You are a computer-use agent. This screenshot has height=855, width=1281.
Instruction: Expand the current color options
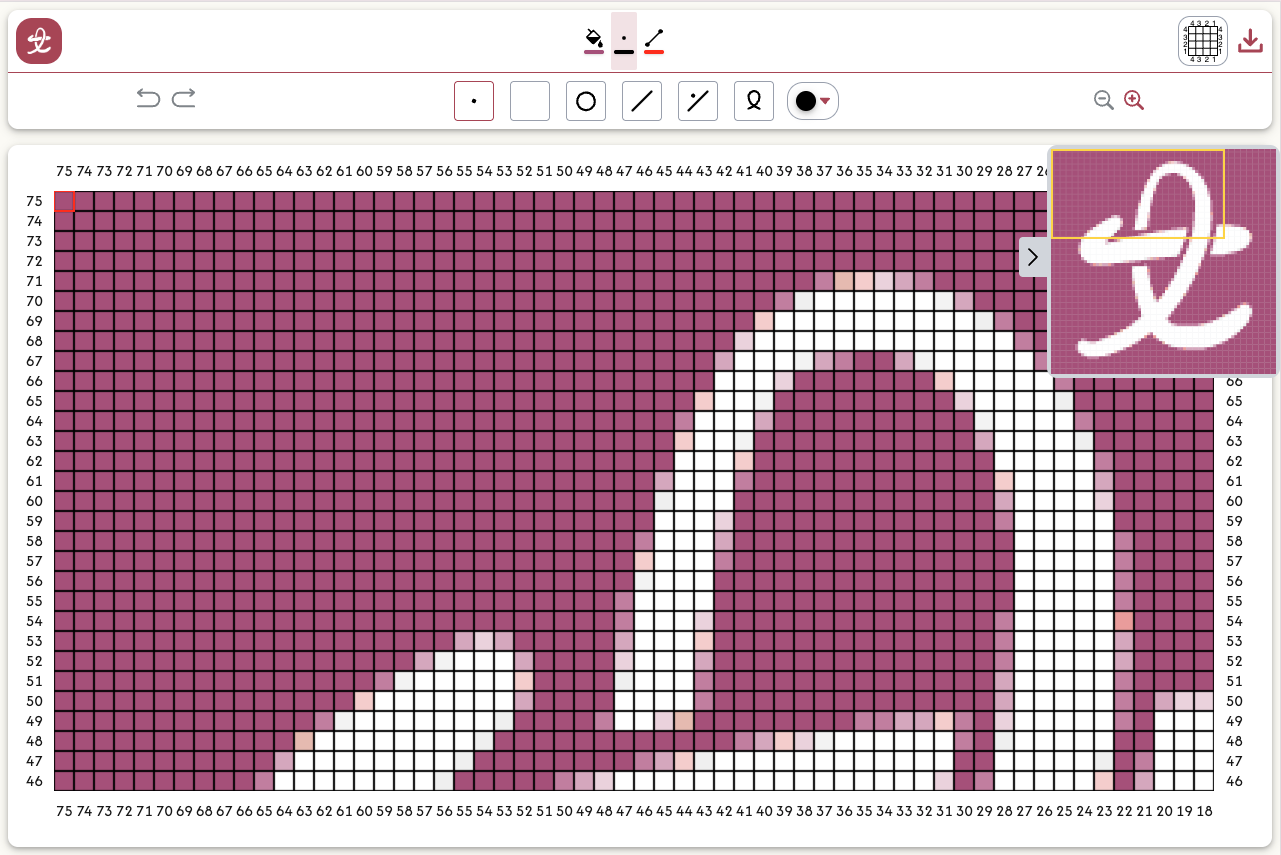826,100
